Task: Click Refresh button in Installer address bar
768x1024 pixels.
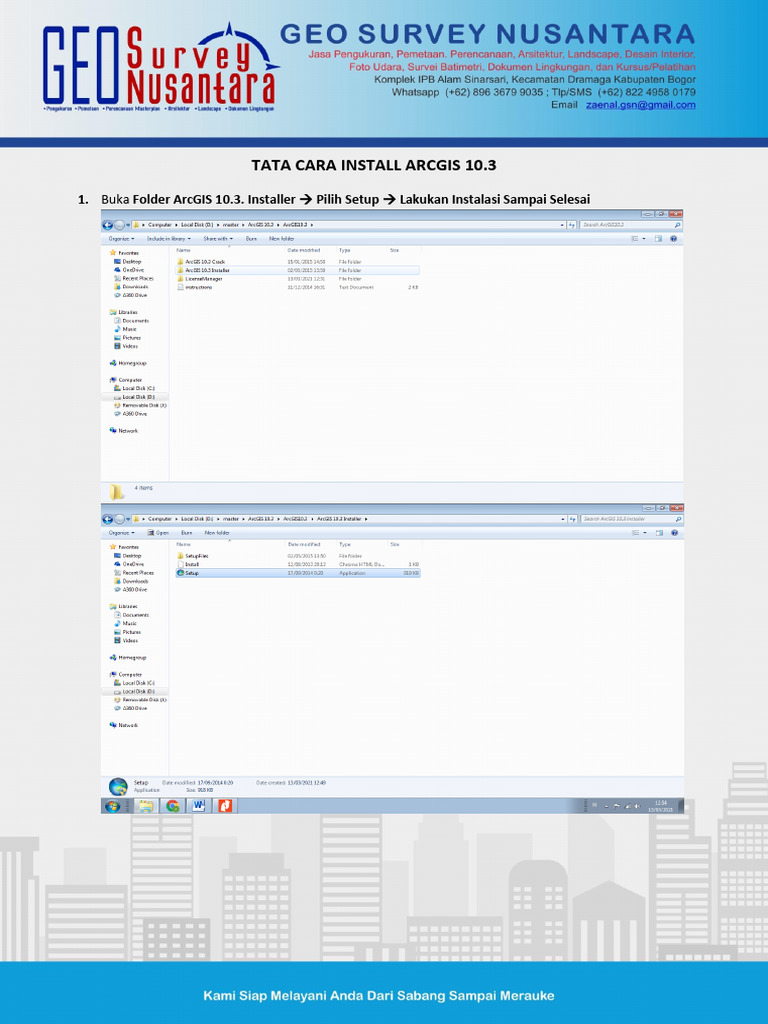Action: click(x=572, y=519)
